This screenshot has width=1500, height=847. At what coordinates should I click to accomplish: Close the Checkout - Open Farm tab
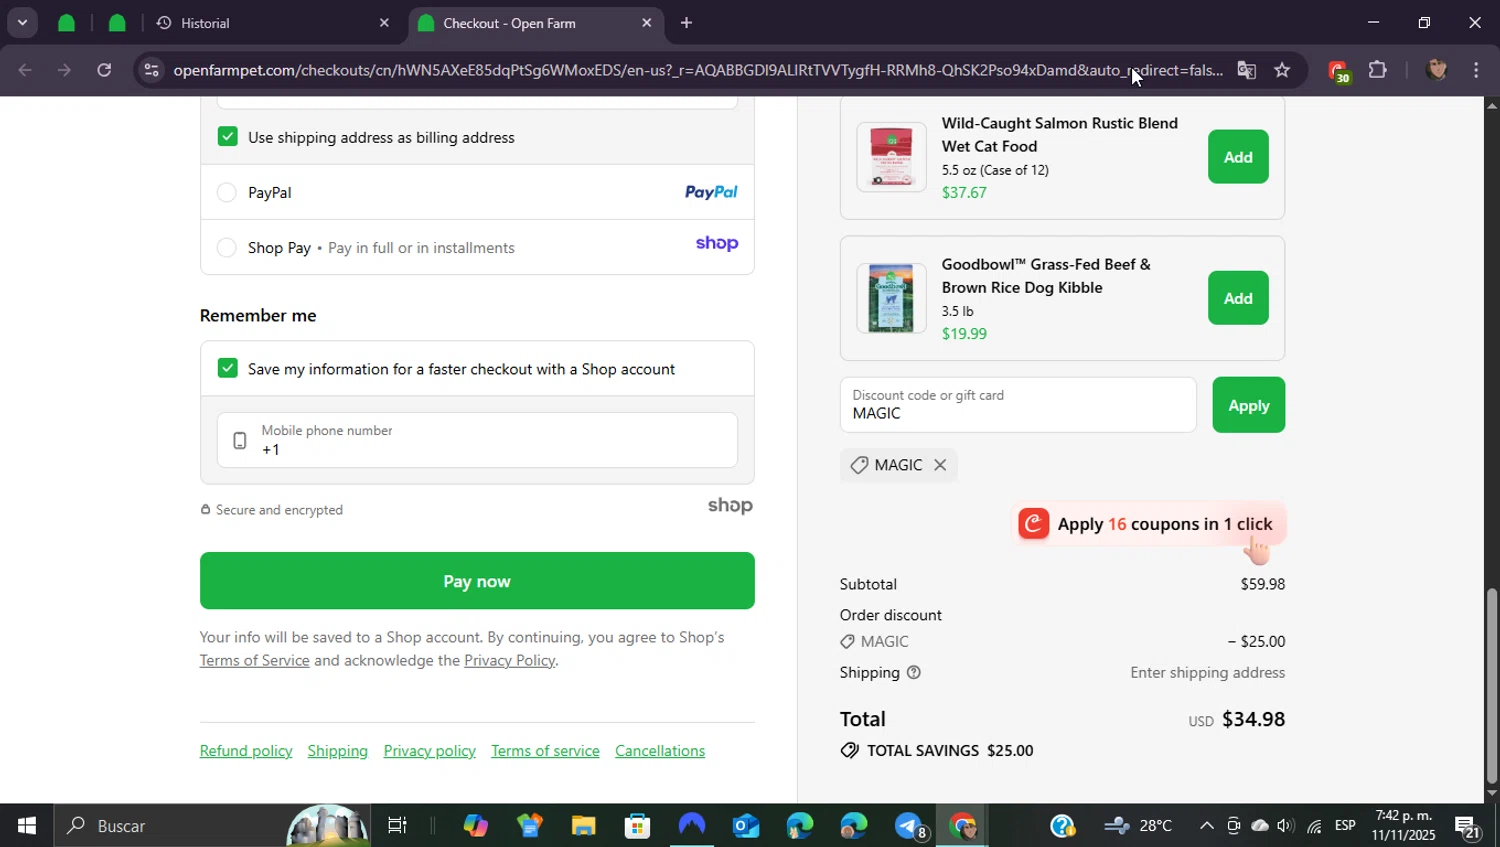646,23
